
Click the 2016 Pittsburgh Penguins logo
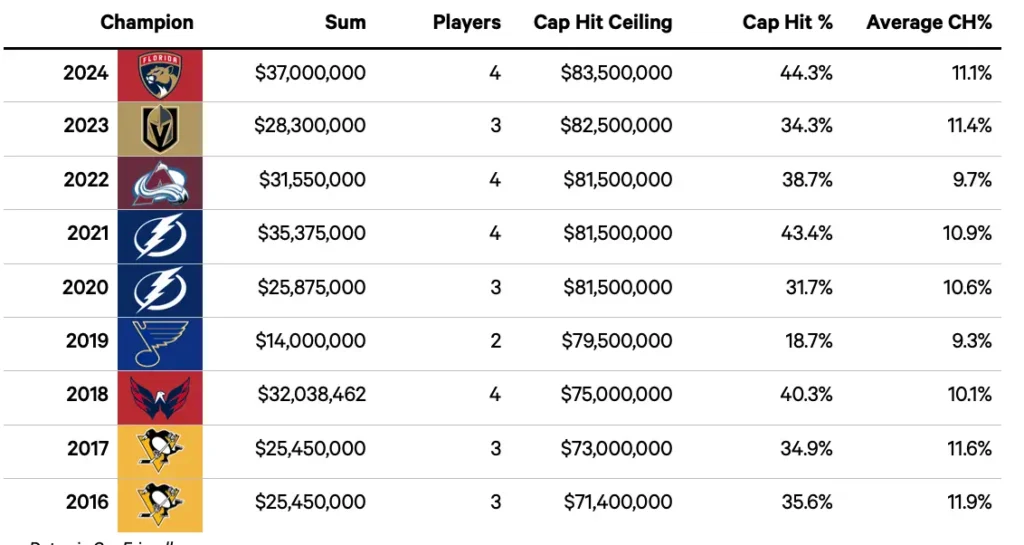click(160, 503)
